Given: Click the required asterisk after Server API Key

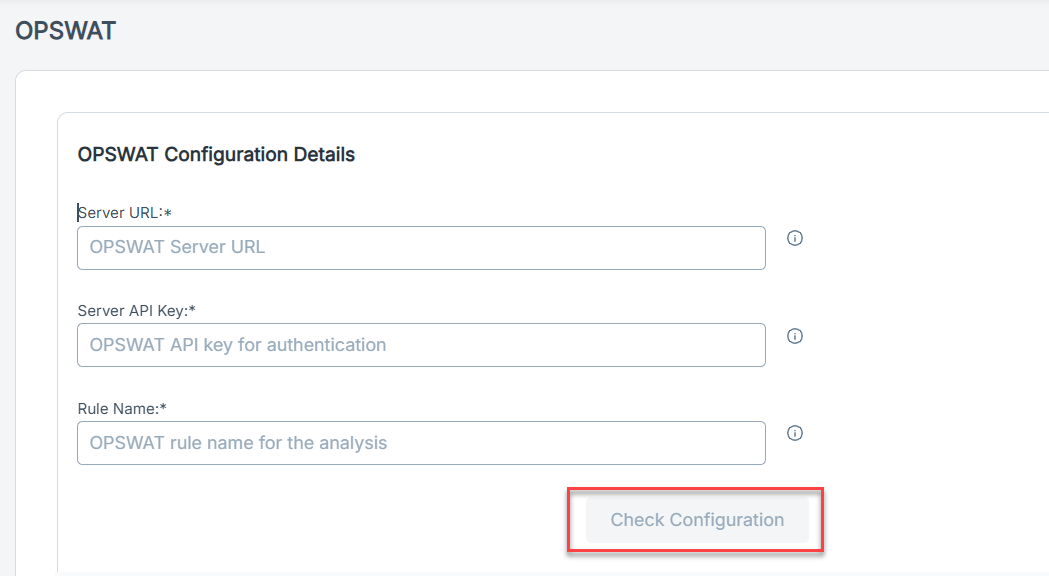Looking at the screenshot, I should click(x=193, y=309).
